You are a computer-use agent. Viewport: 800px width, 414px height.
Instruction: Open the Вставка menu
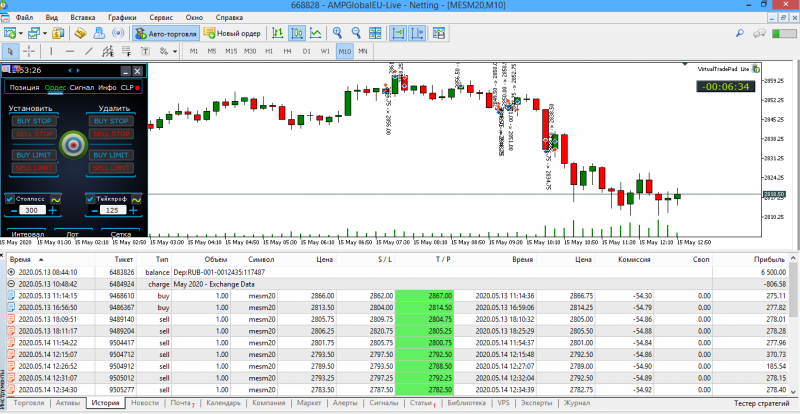[x=83, y=17]
